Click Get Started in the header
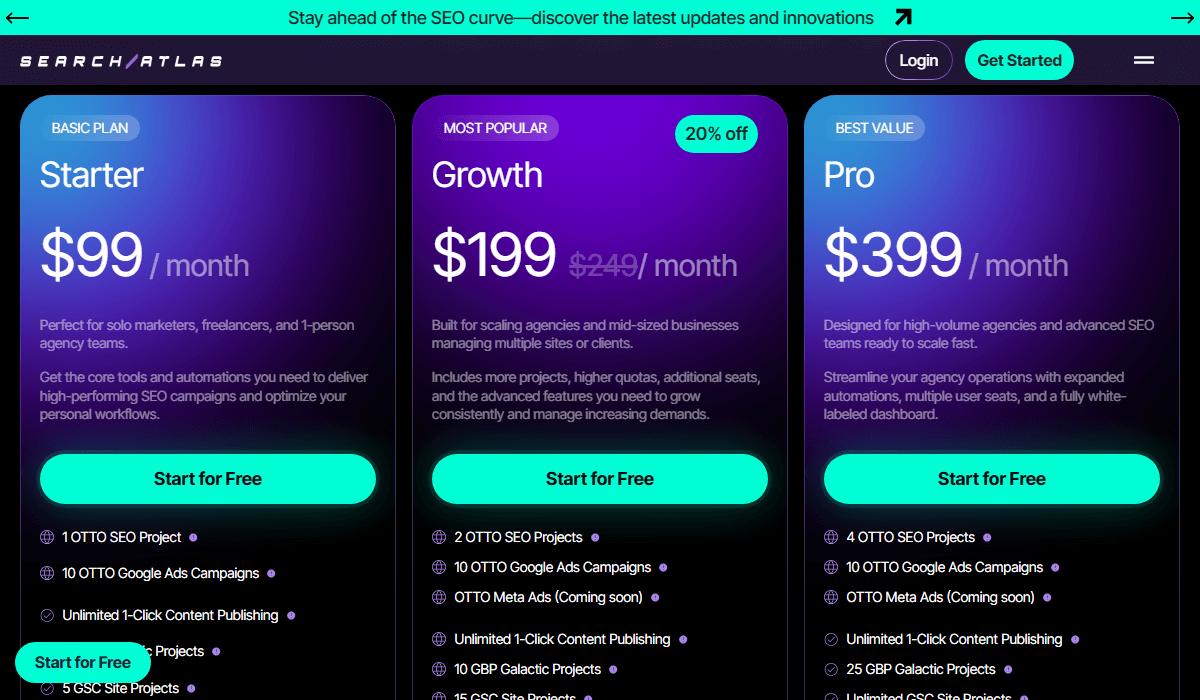The image size is (1200, 700). 1019,60
